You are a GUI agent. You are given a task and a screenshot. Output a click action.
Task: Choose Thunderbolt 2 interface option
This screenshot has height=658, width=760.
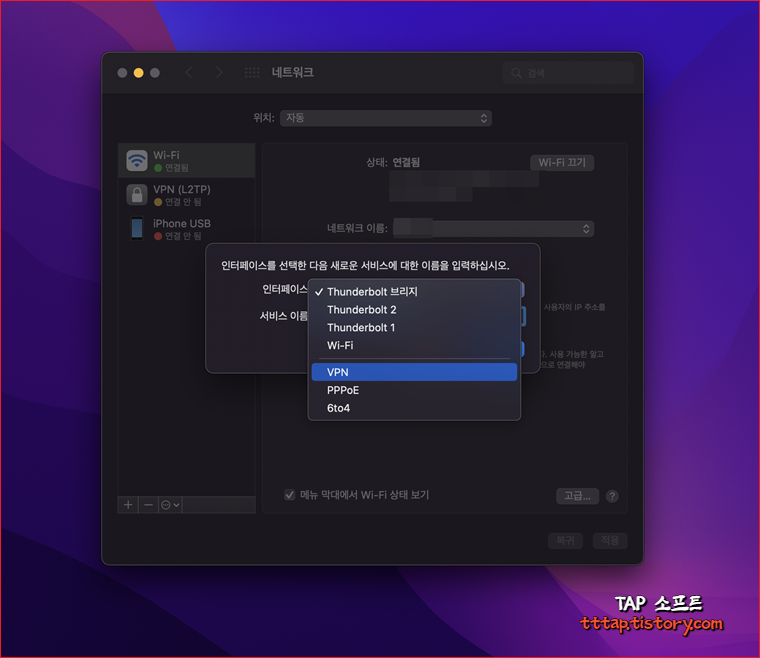coord(414,310)
